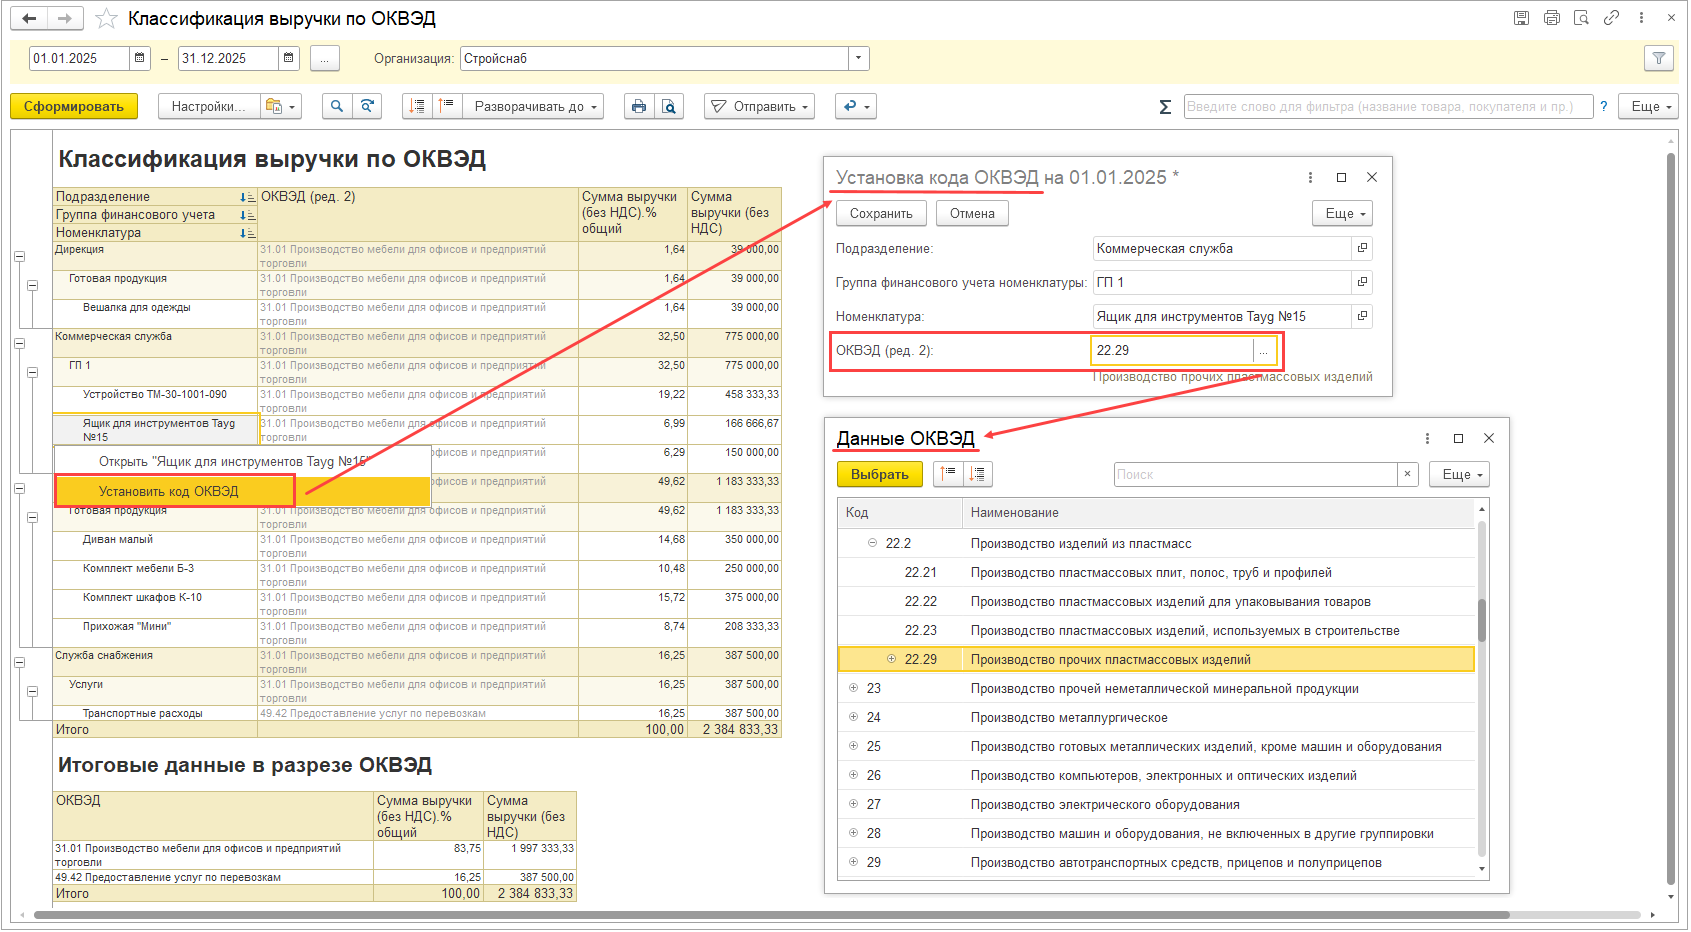Click Сохранить in the OKVED setup dialog
The image size is (1691, 932).
(881, 213)
